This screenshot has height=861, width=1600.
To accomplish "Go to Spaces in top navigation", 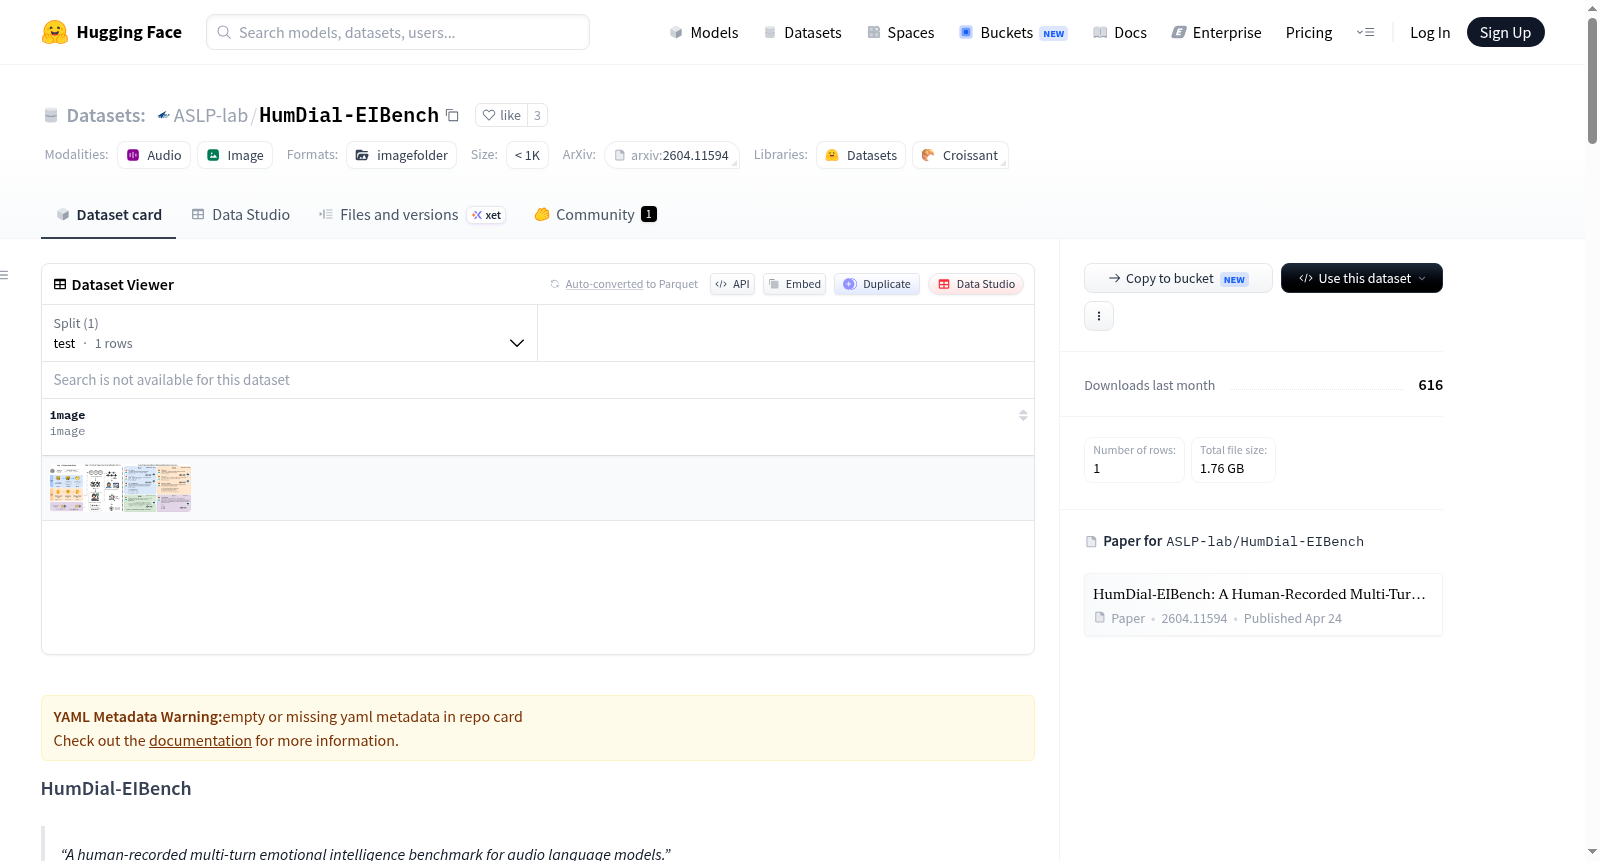I will click(901, 32).
